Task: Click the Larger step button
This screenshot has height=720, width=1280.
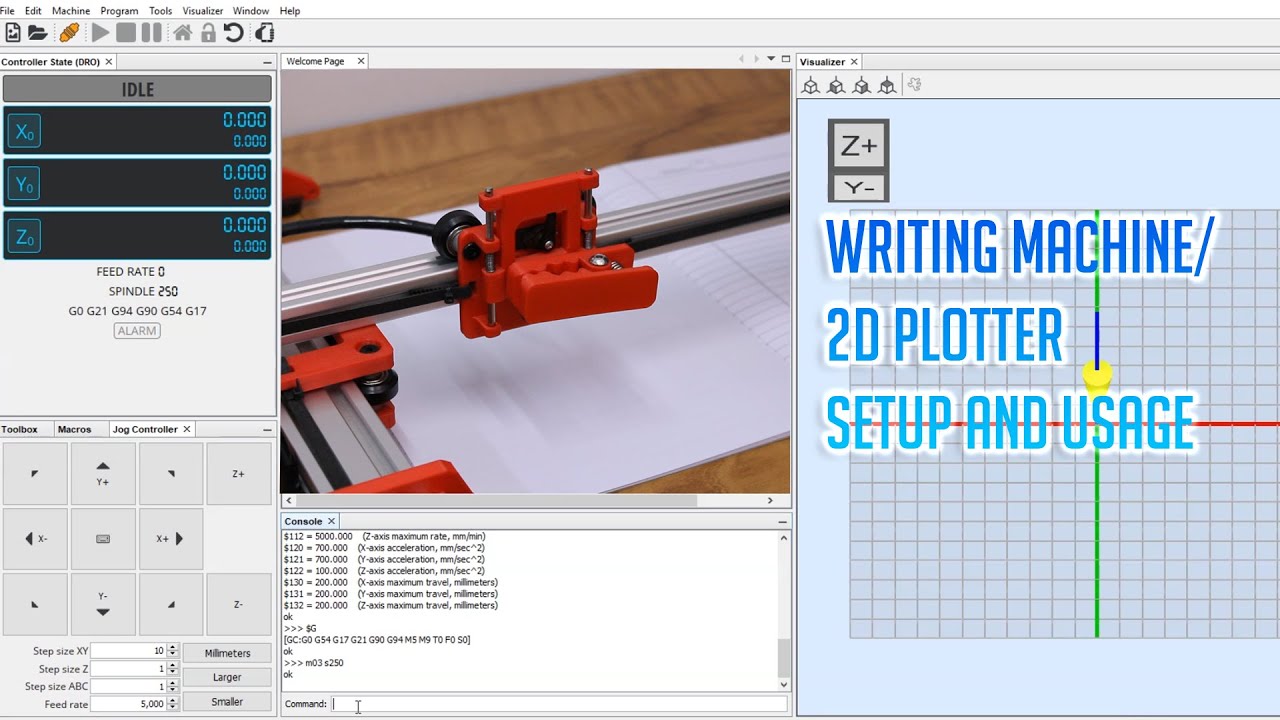Action: click(227, 677)
